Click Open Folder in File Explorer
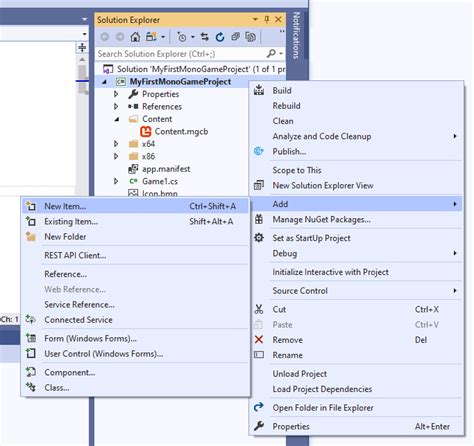The image size is (474, 446). coord(356,408)
